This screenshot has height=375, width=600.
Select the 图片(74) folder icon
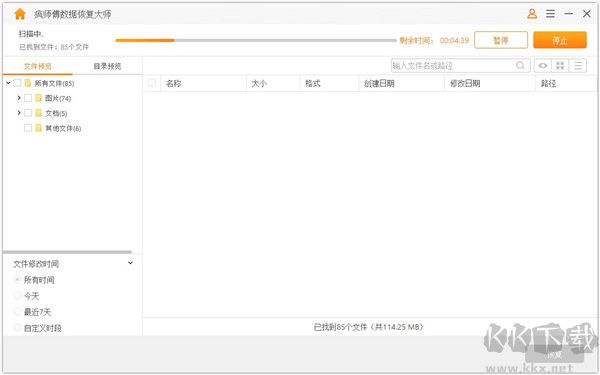pos(38,98)
